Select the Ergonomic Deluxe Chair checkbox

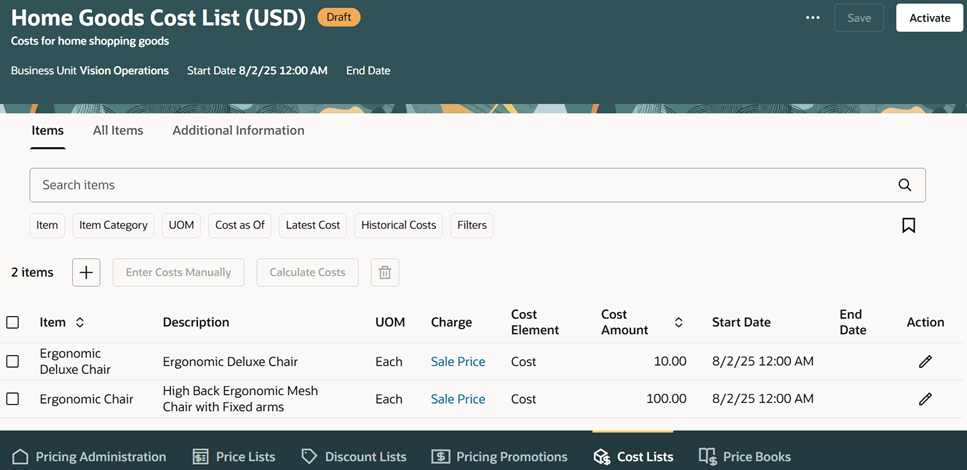pyautogui.click(x=13, y=362)
